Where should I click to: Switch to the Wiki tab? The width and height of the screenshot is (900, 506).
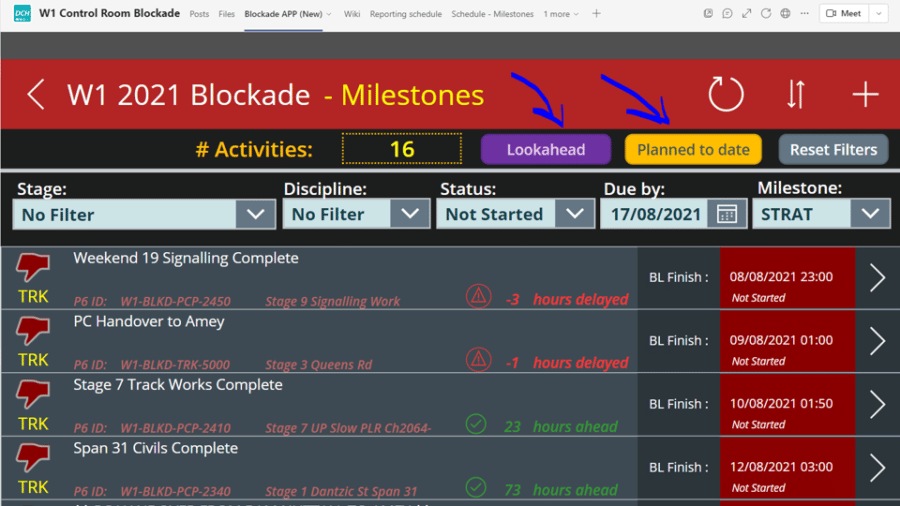352,14
